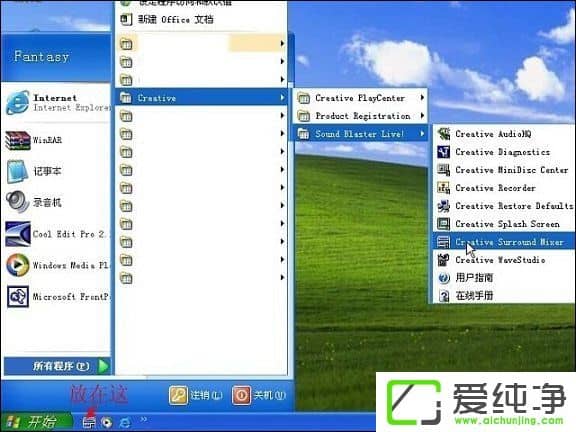Click the 关机 shutdown button
The image size is (576, 432).
pos(259,395)
